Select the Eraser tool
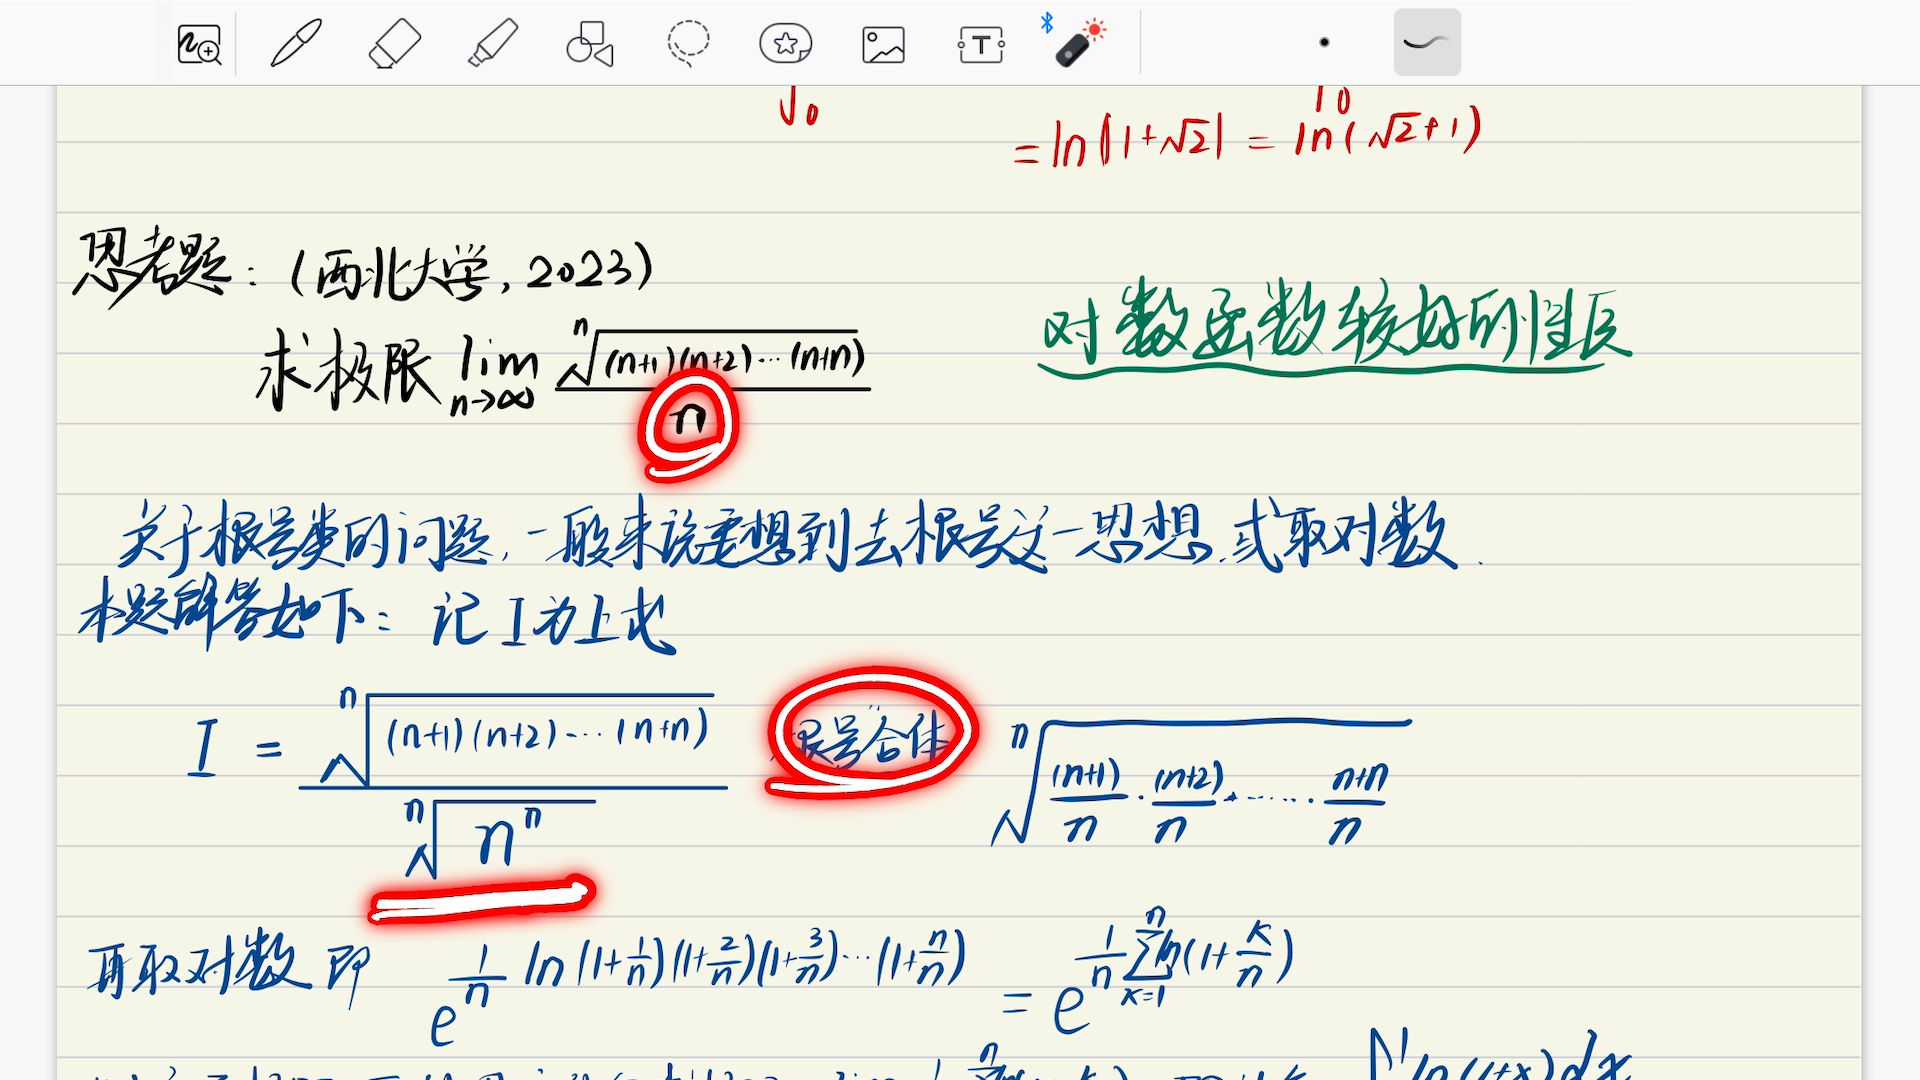Screen dimensions: 1920x1080 [395, 44]
